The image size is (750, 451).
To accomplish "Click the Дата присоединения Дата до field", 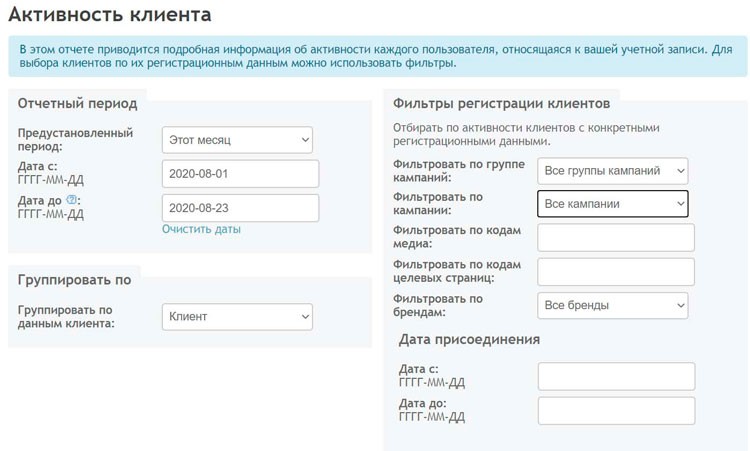I will [x=617, y=410].
